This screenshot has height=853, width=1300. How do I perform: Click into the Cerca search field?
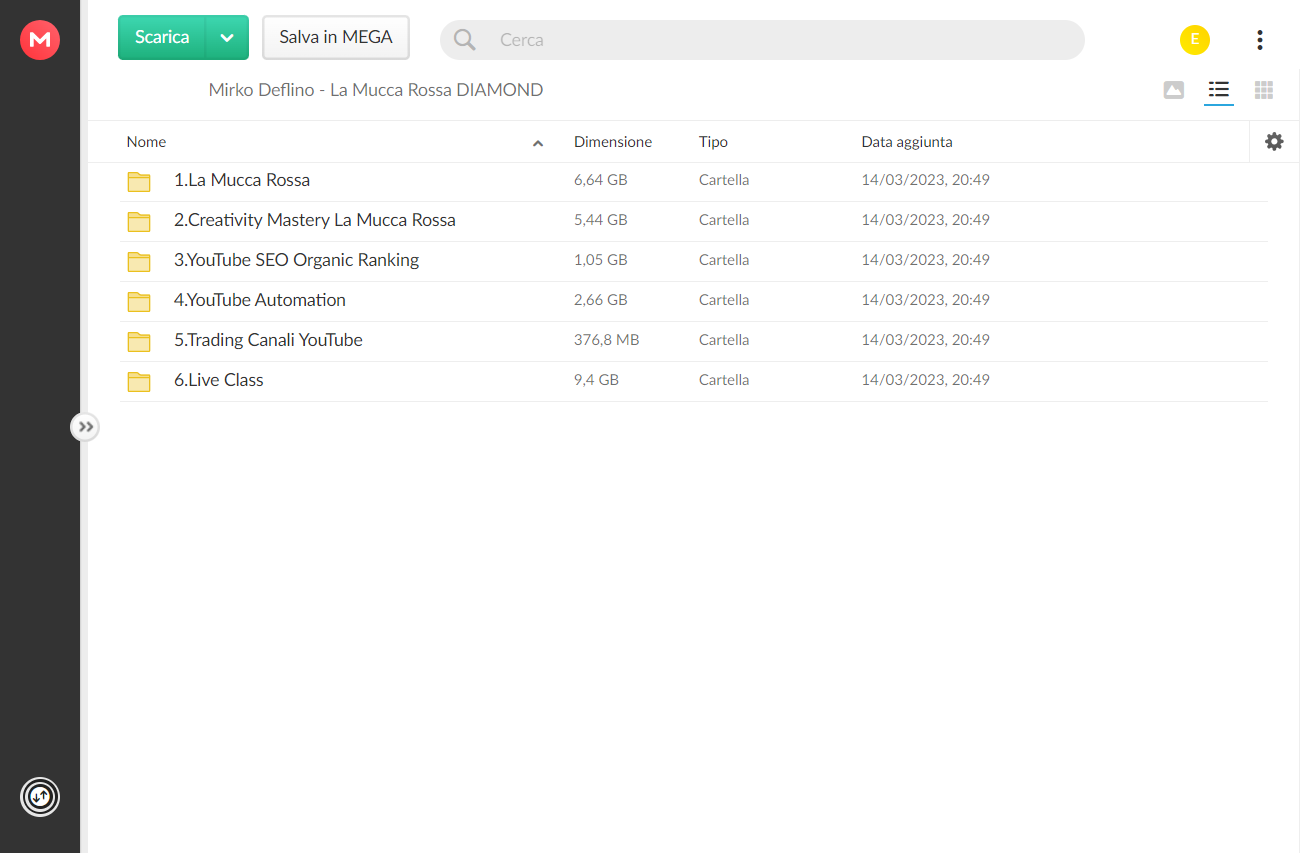click(762, 40)
